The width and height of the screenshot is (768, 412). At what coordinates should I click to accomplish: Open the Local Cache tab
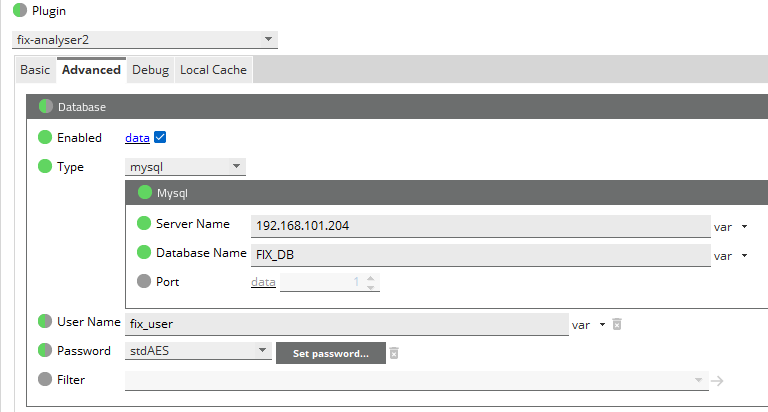[213, 70]
